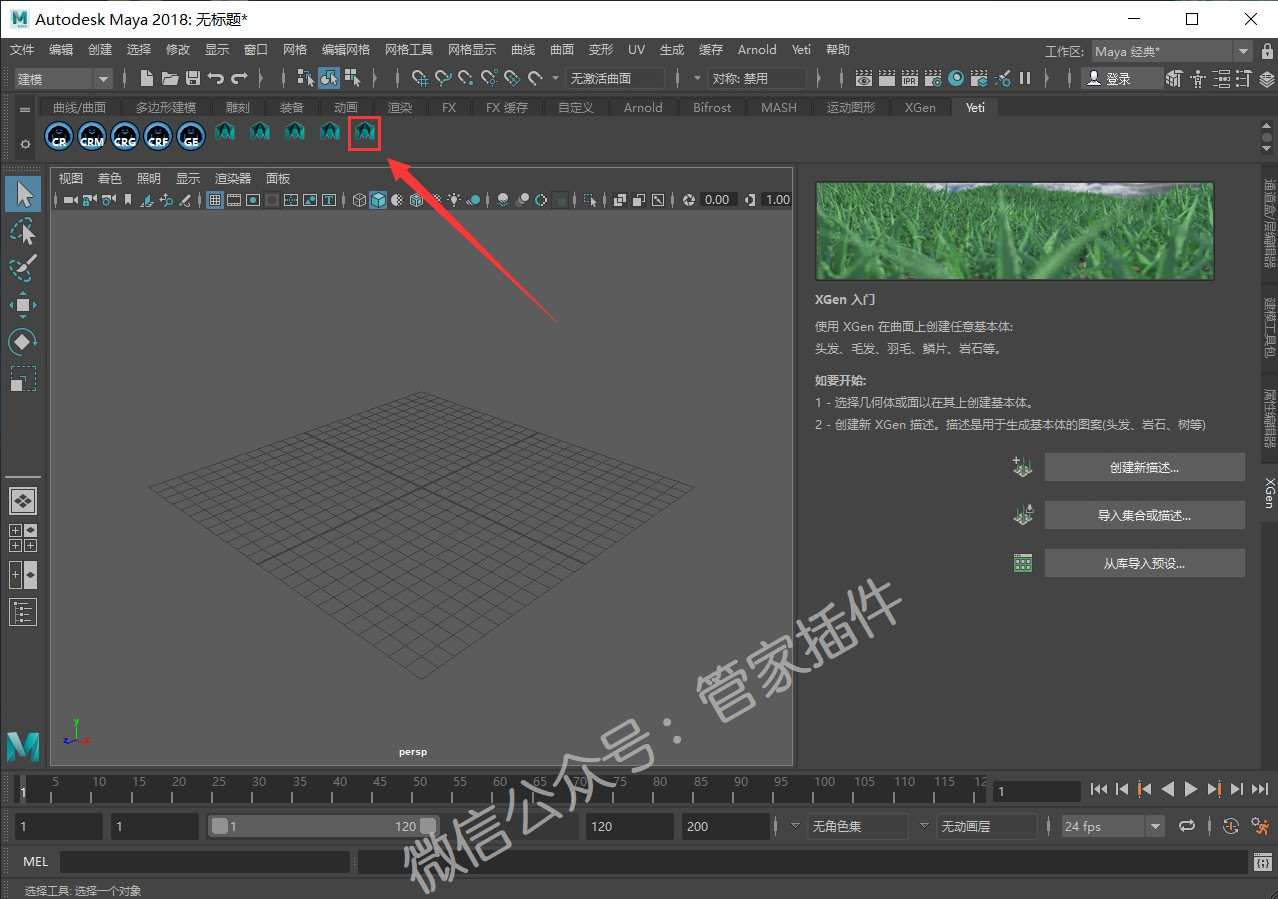The width and height of the screenshot is (1278, 899).
Task: Open the shelf options gear menu
Action: pyautogui.click(x=25, y=144)
